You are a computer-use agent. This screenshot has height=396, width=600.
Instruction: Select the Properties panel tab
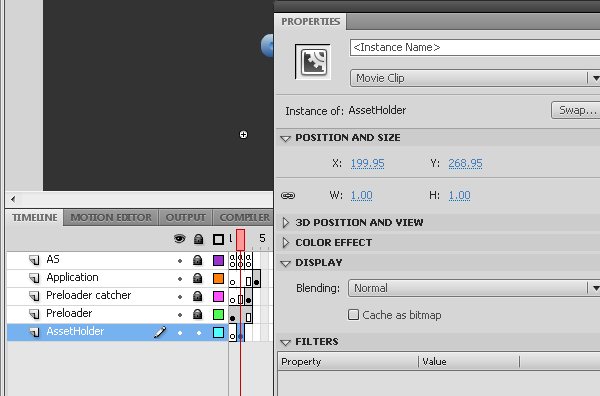point(311,21)
